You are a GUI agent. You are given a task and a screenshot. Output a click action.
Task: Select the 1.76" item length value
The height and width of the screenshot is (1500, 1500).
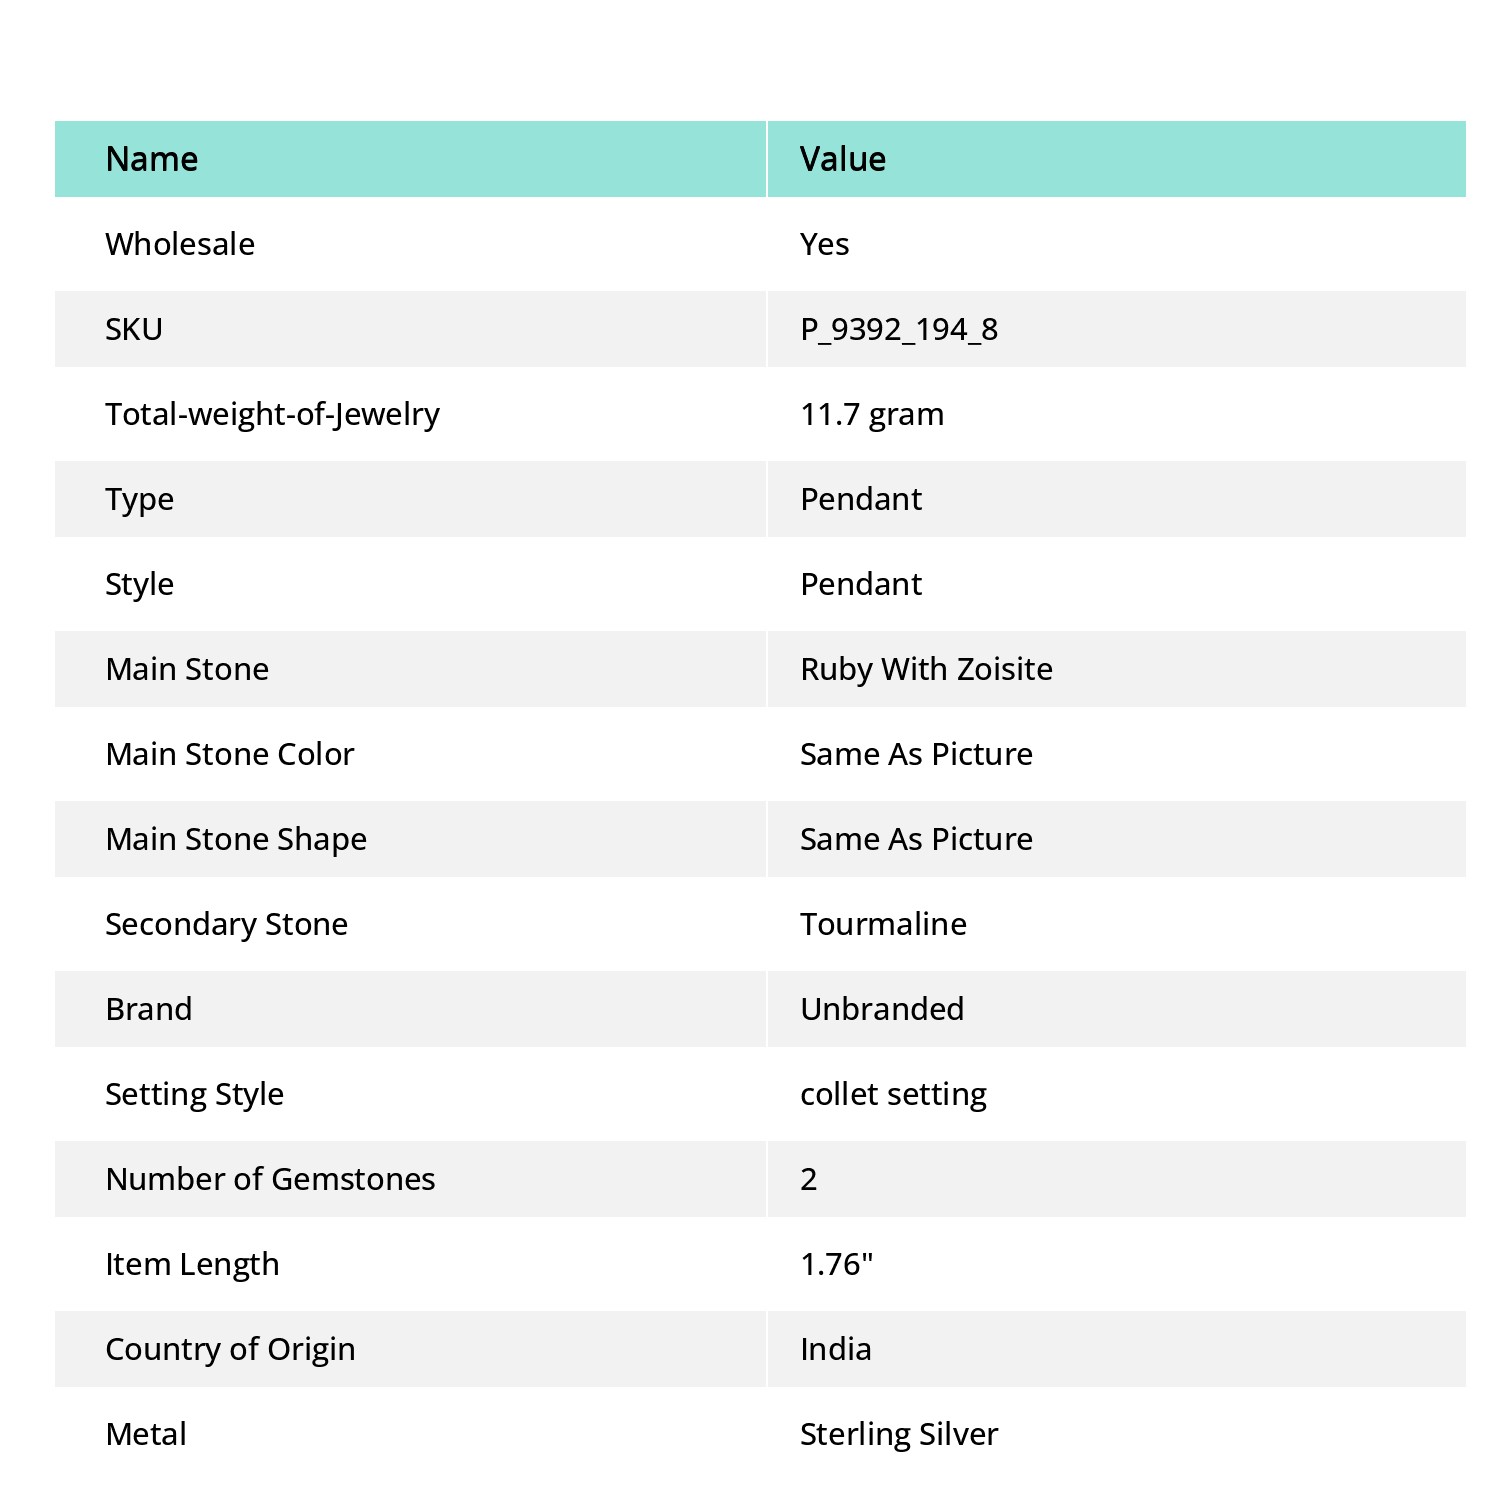837,1264
